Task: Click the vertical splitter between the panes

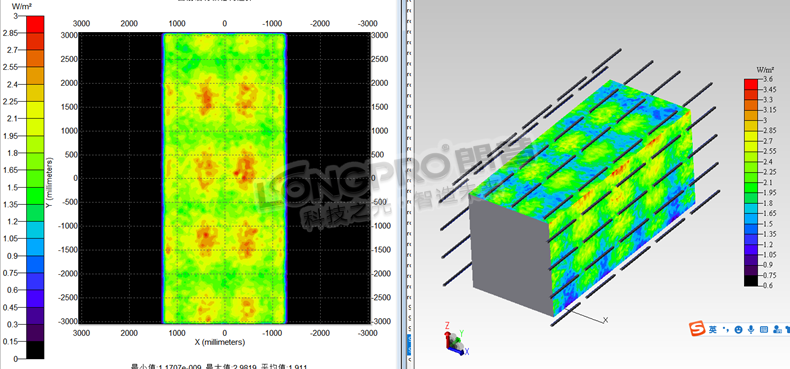Action: coord(403,184)
